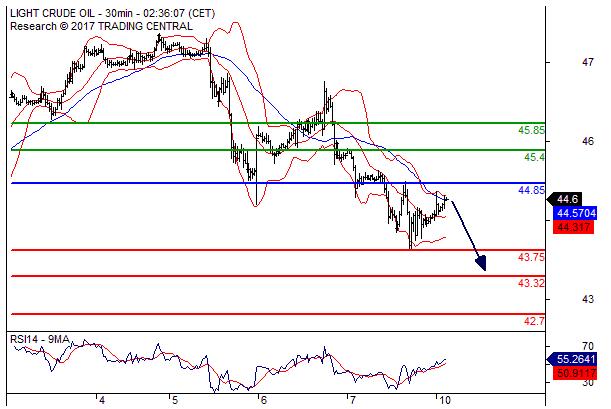
Task: Click the date label 6 on time axis
Action: [x=263, y=400]
